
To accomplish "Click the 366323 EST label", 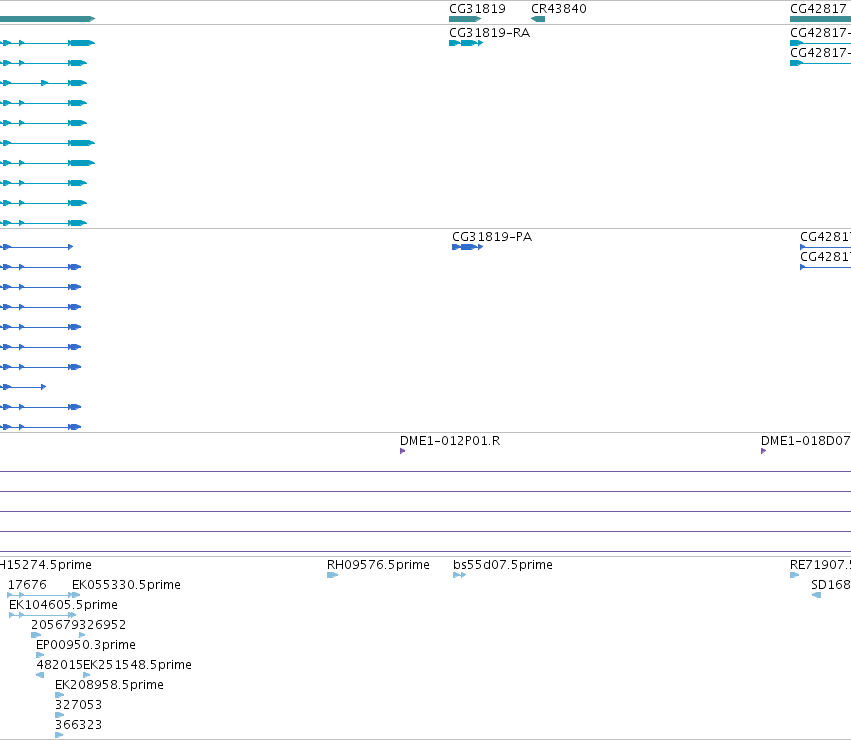I will click(78, 725).
